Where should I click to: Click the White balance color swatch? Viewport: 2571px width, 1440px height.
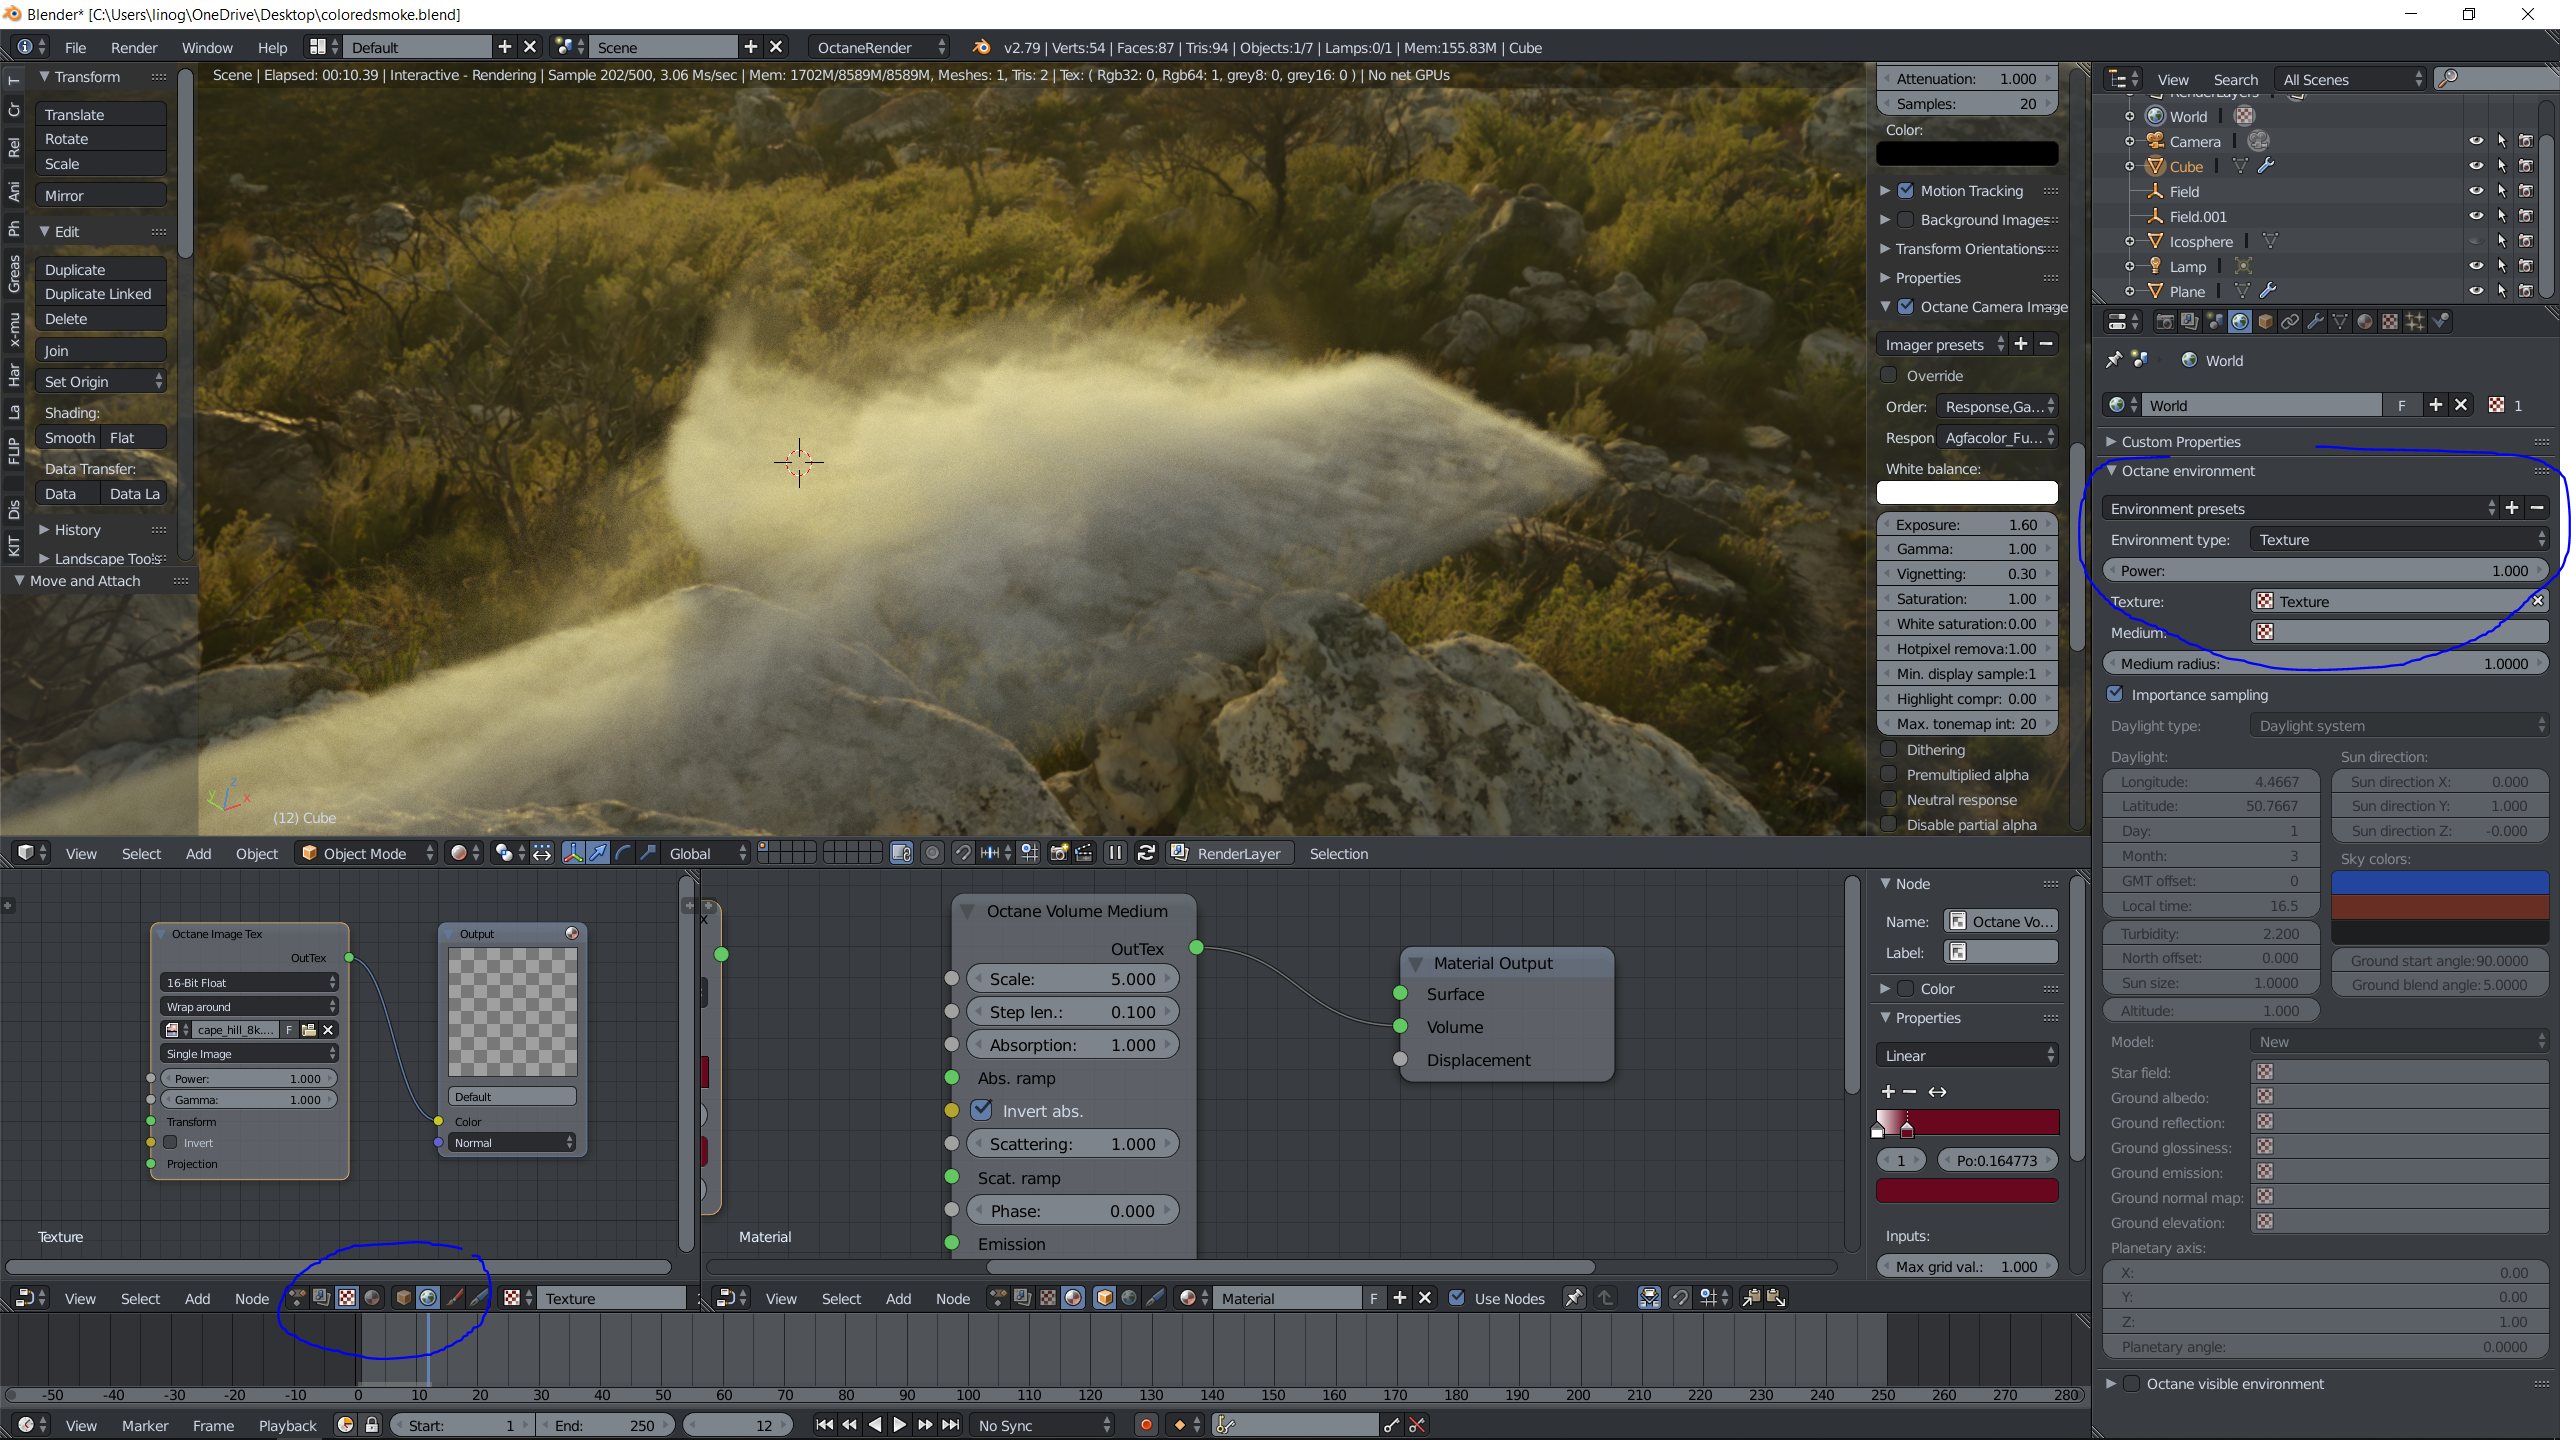pyautogui.click(x=1966, y=493)
